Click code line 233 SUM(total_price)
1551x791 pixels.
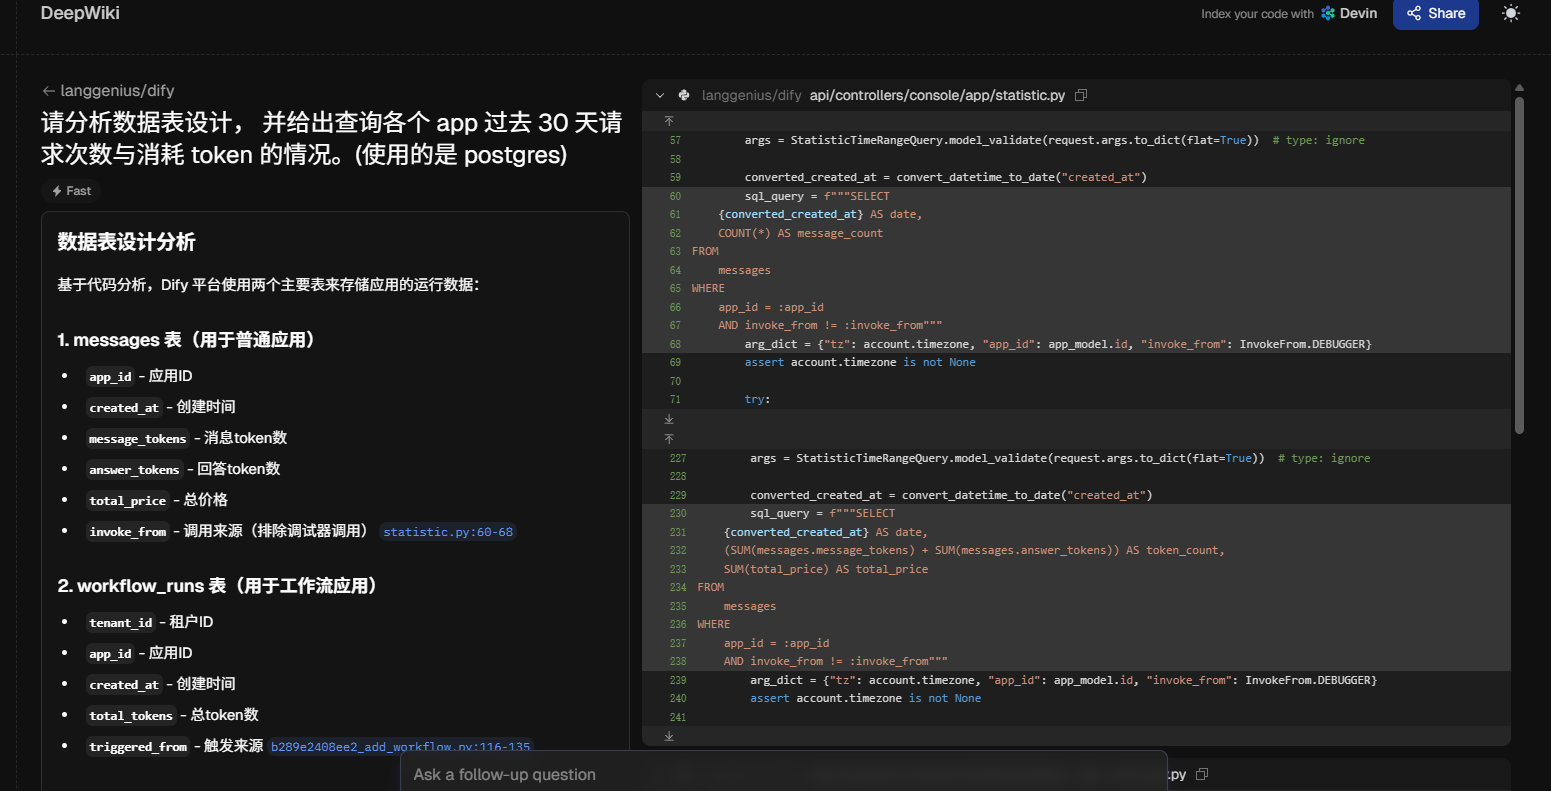pos(826,569)
